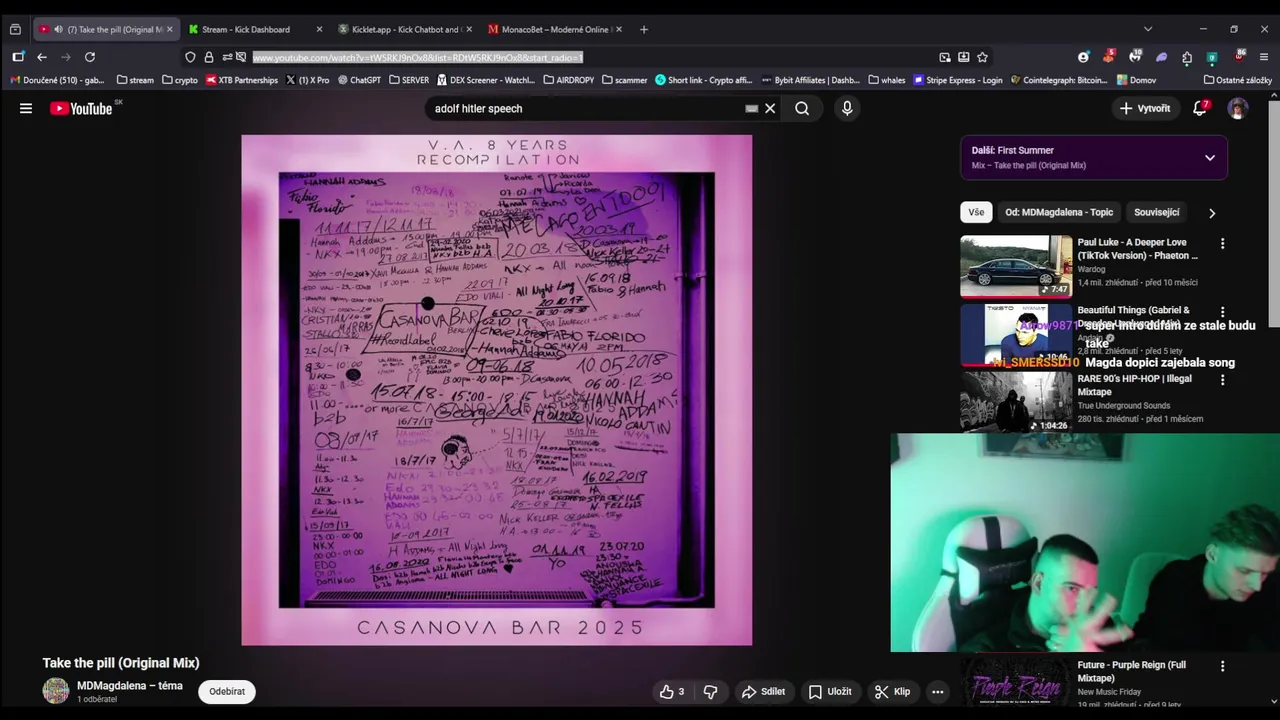Like the video with thumbs up

pos(672,691)
